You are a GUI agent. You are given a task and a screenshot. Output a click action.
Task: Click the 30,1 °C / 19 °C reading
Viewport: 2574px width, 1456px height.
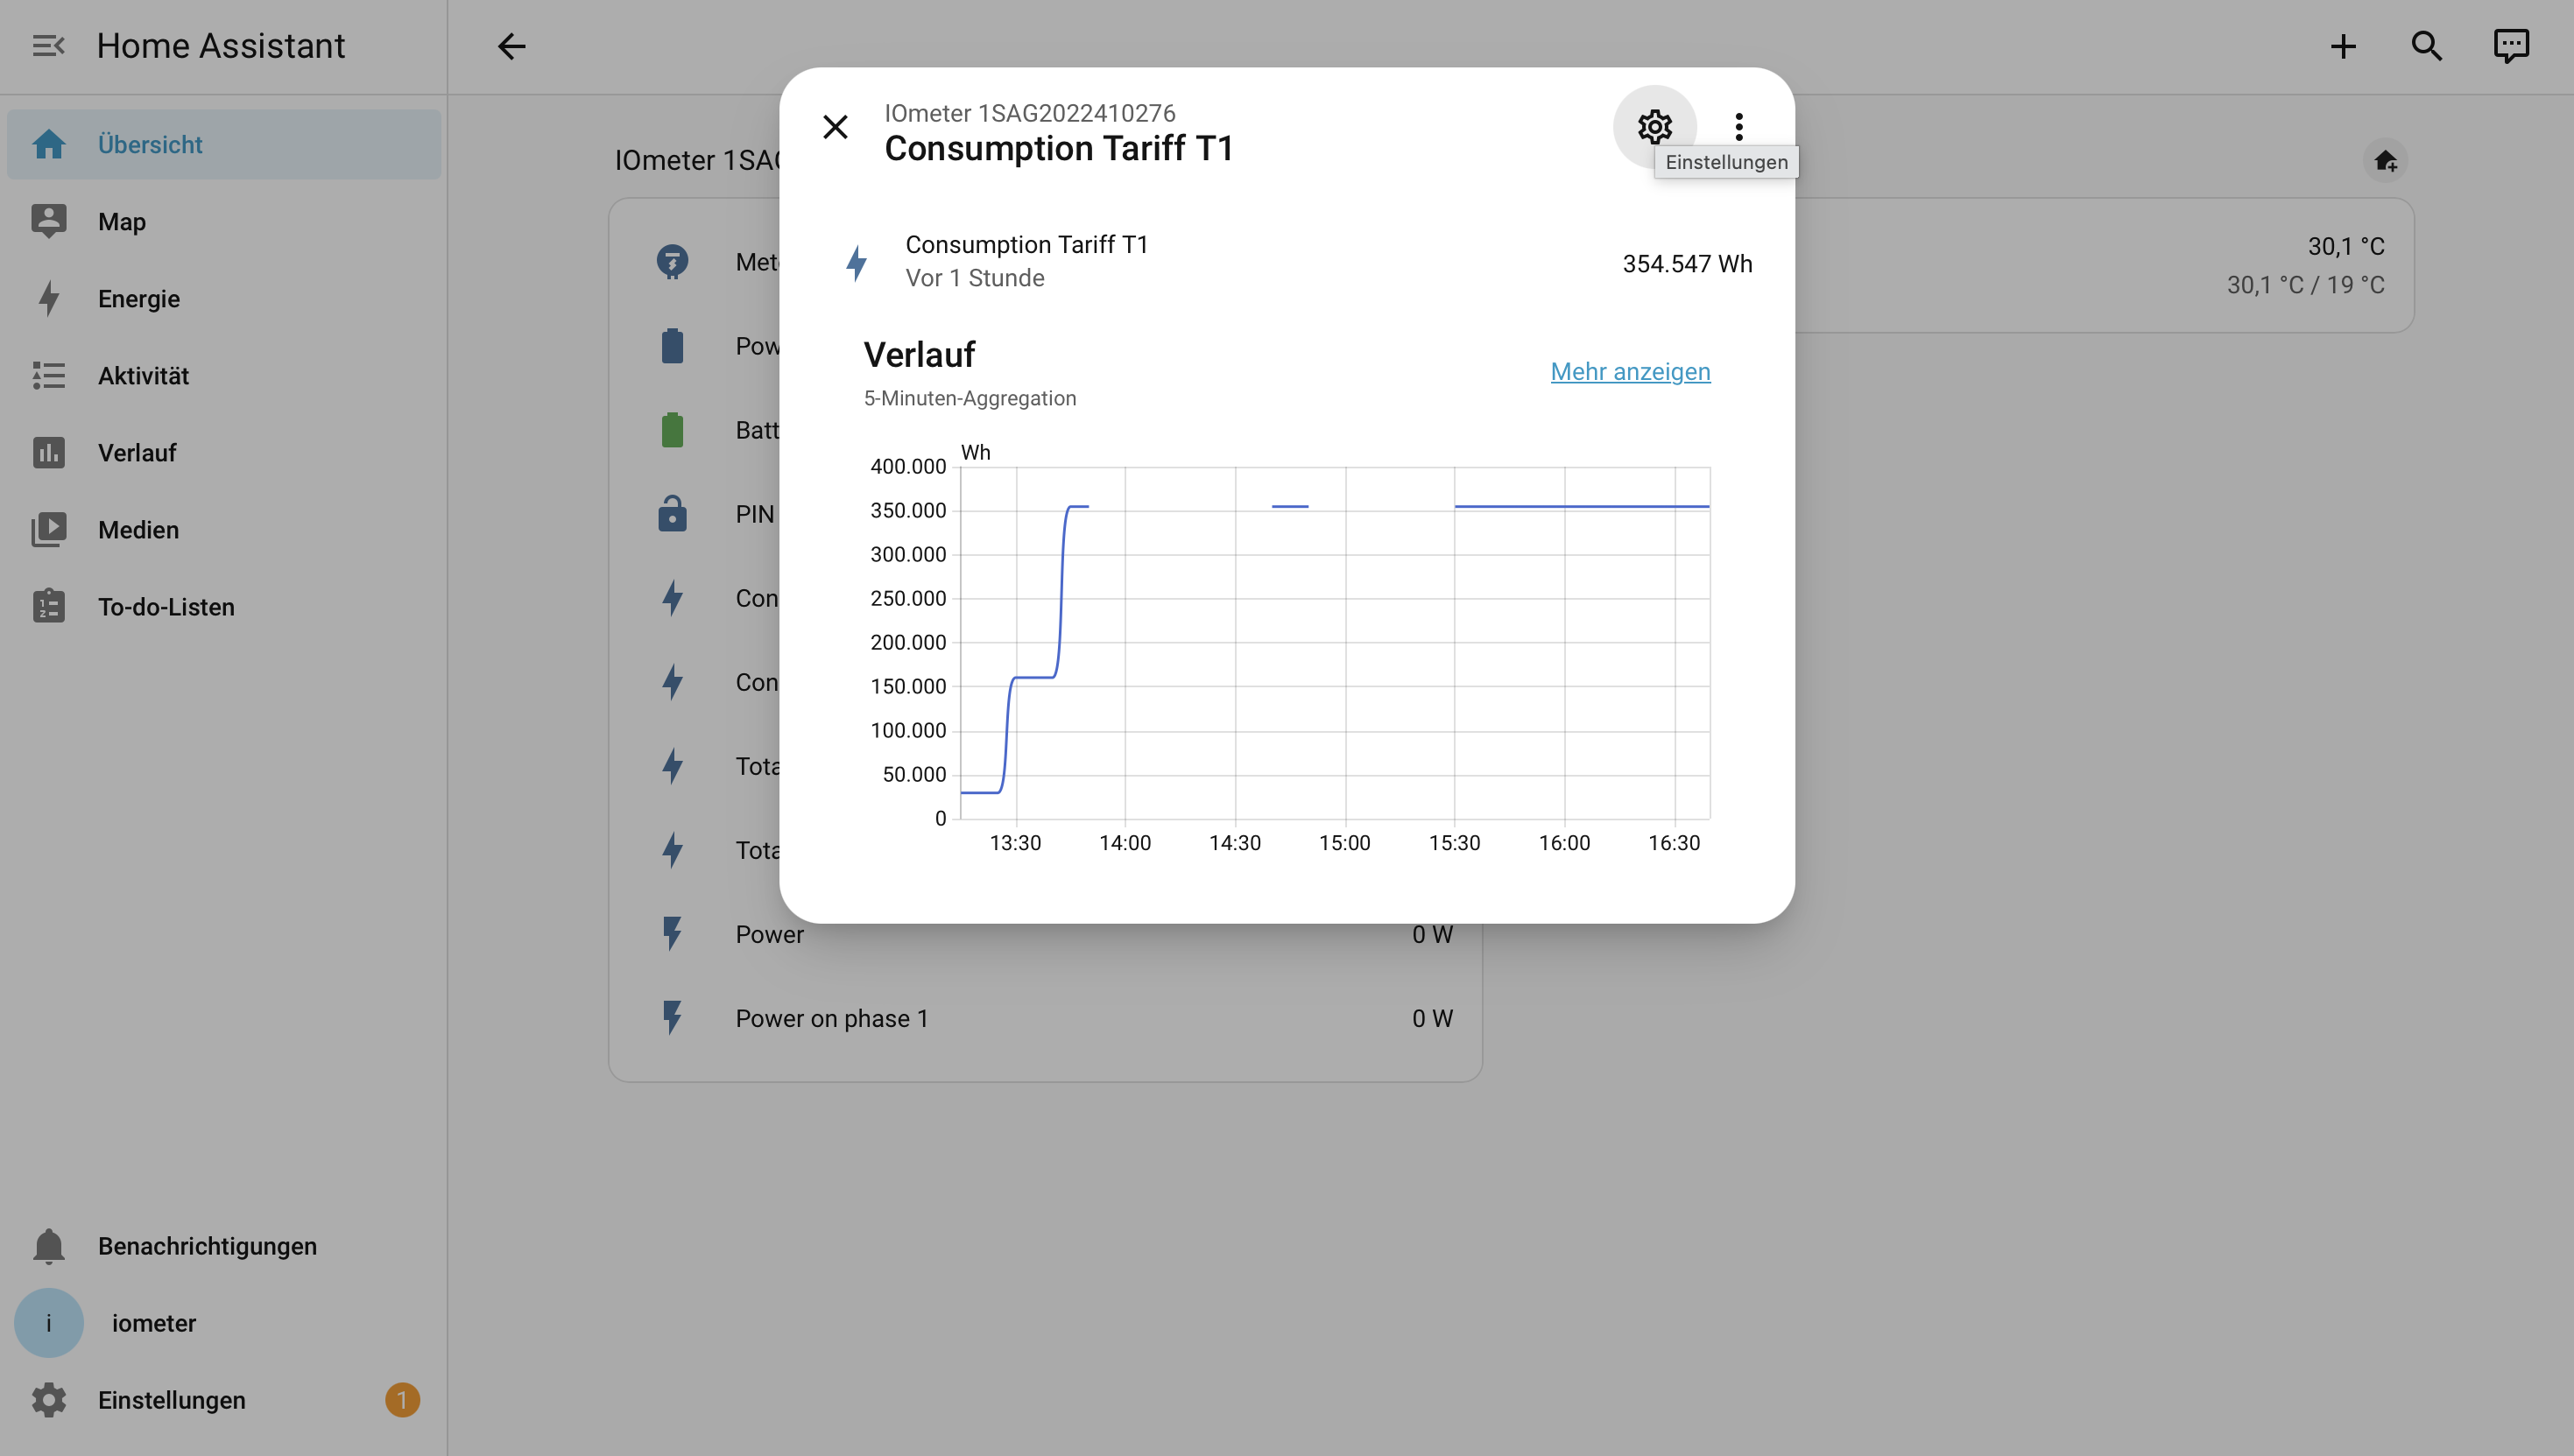point(2305,285)
